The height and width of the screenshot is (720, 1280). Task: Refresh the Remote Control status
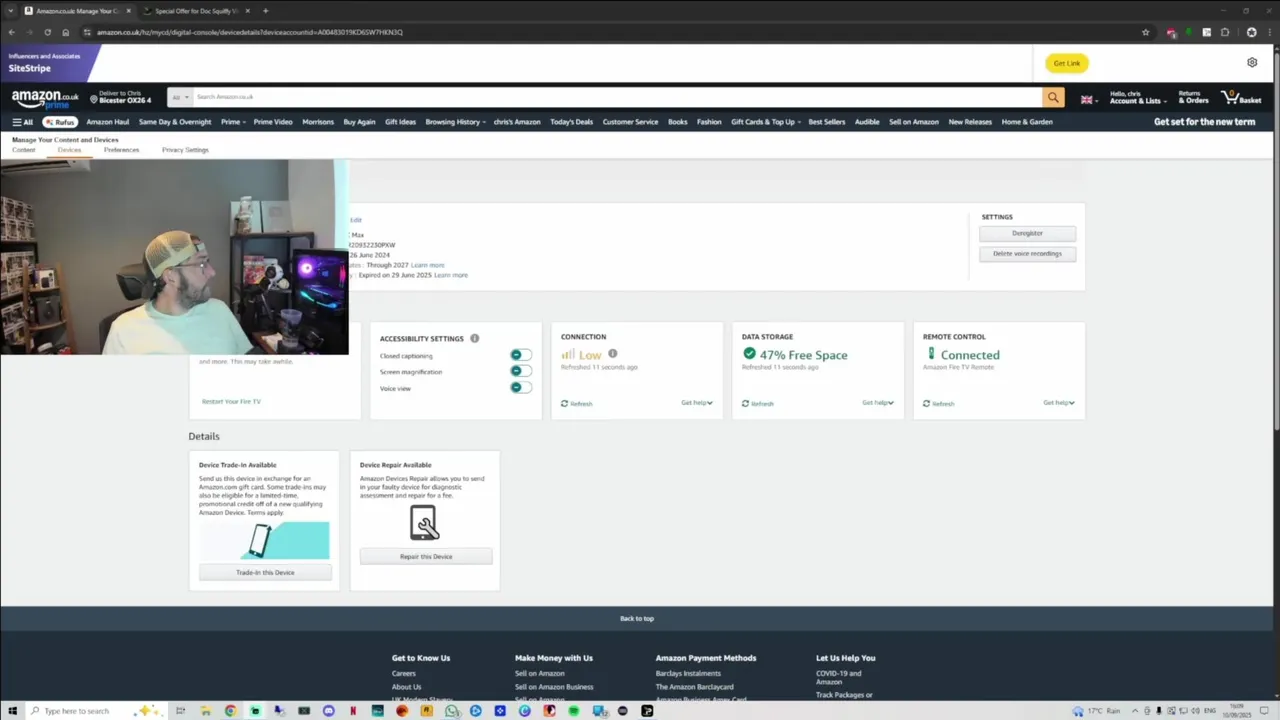pyautogui.click(x=939, y=404)
